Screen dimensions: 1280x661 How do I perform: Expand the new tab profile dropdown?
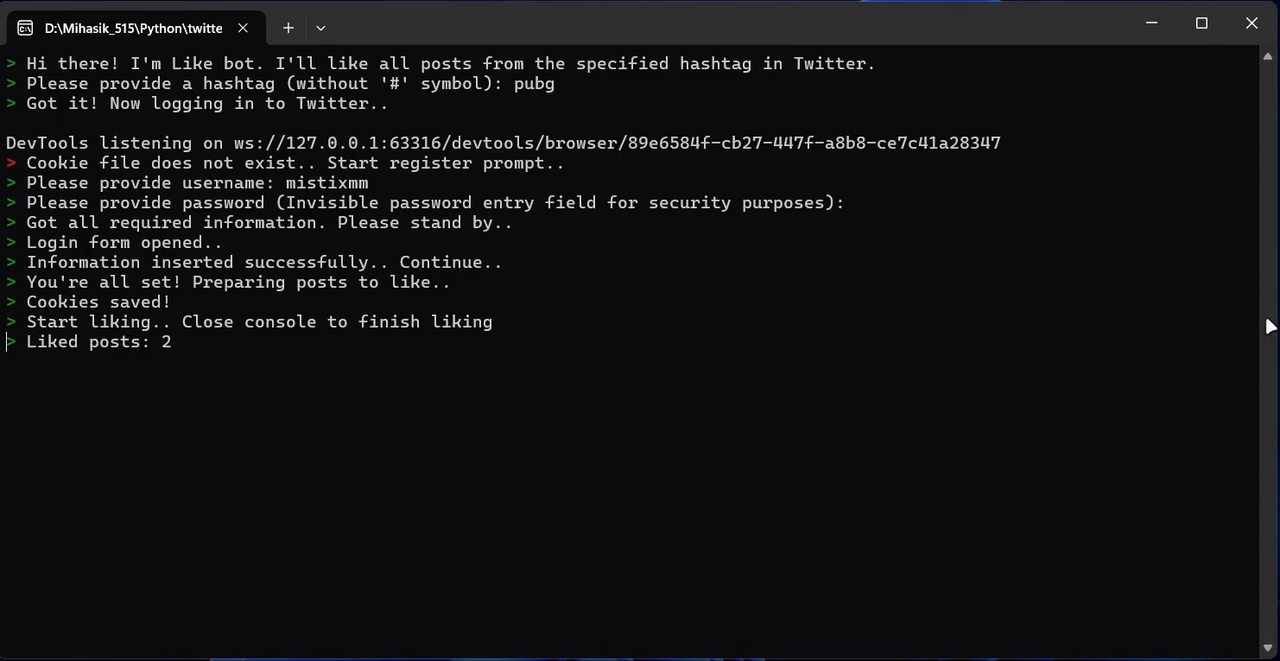[x=321, y=28]
